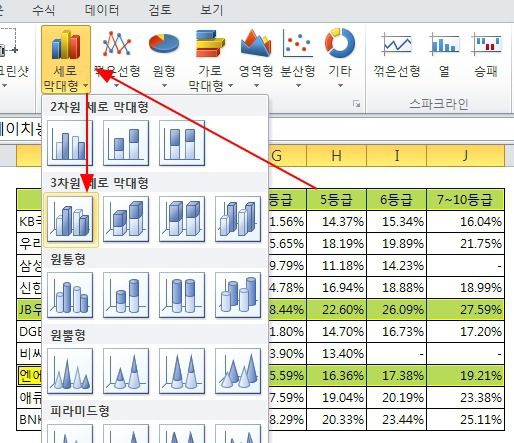This screenshot has width=514, height=443.
Task: Open the 가로 막대형 bar chart gallery
Action: point(210,60)
